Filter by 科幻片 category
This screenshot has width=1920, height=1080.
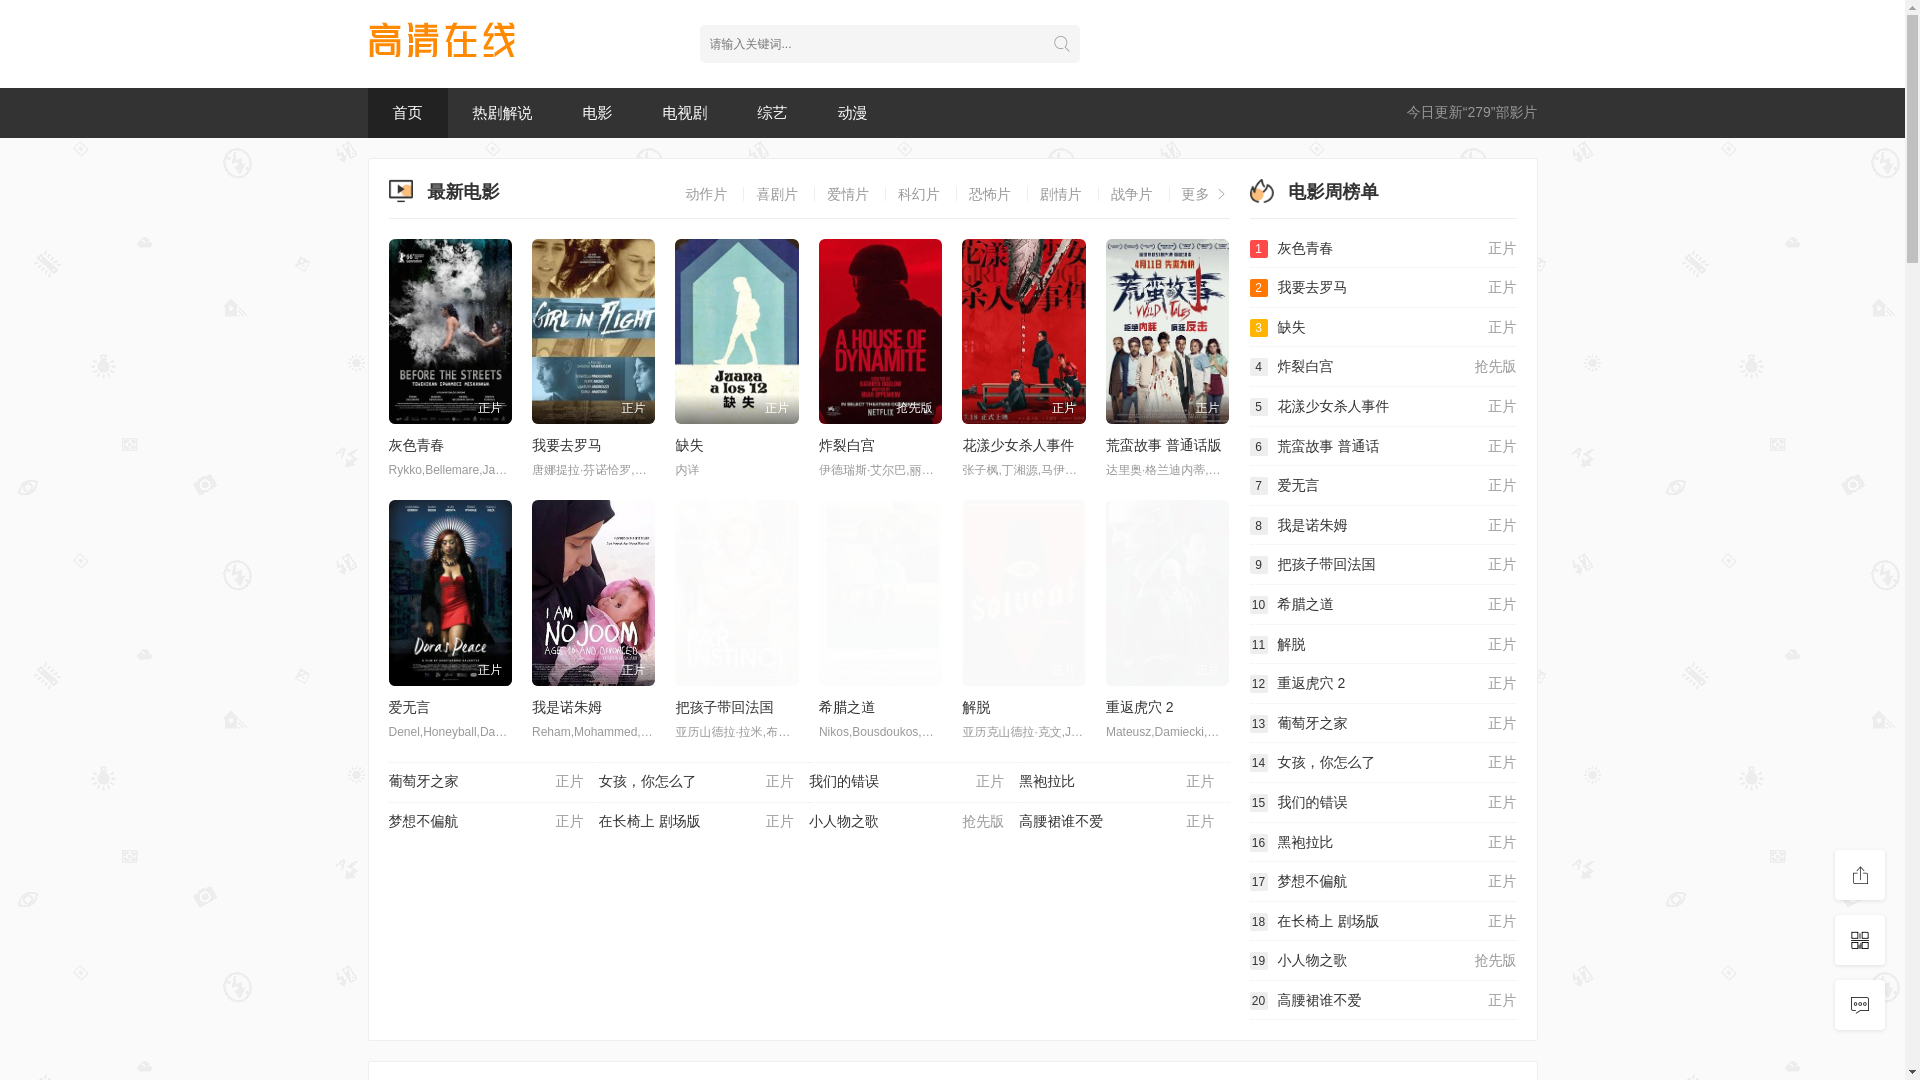919,194
